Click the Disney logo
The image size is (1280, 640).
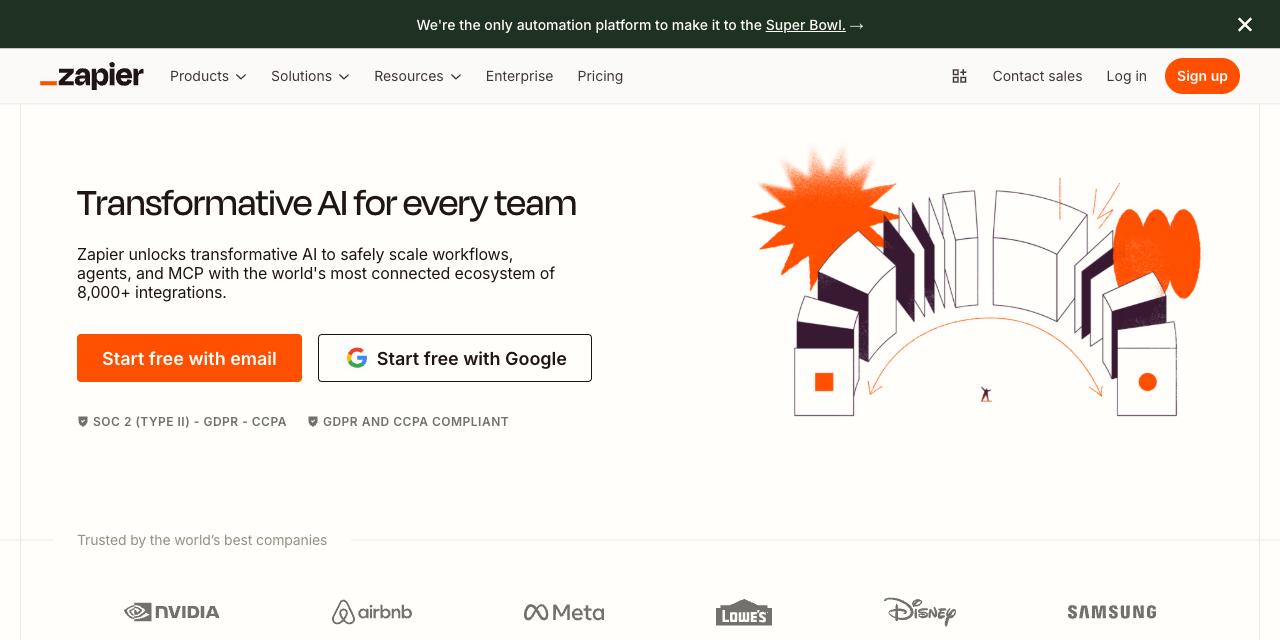tap(920, 611)
